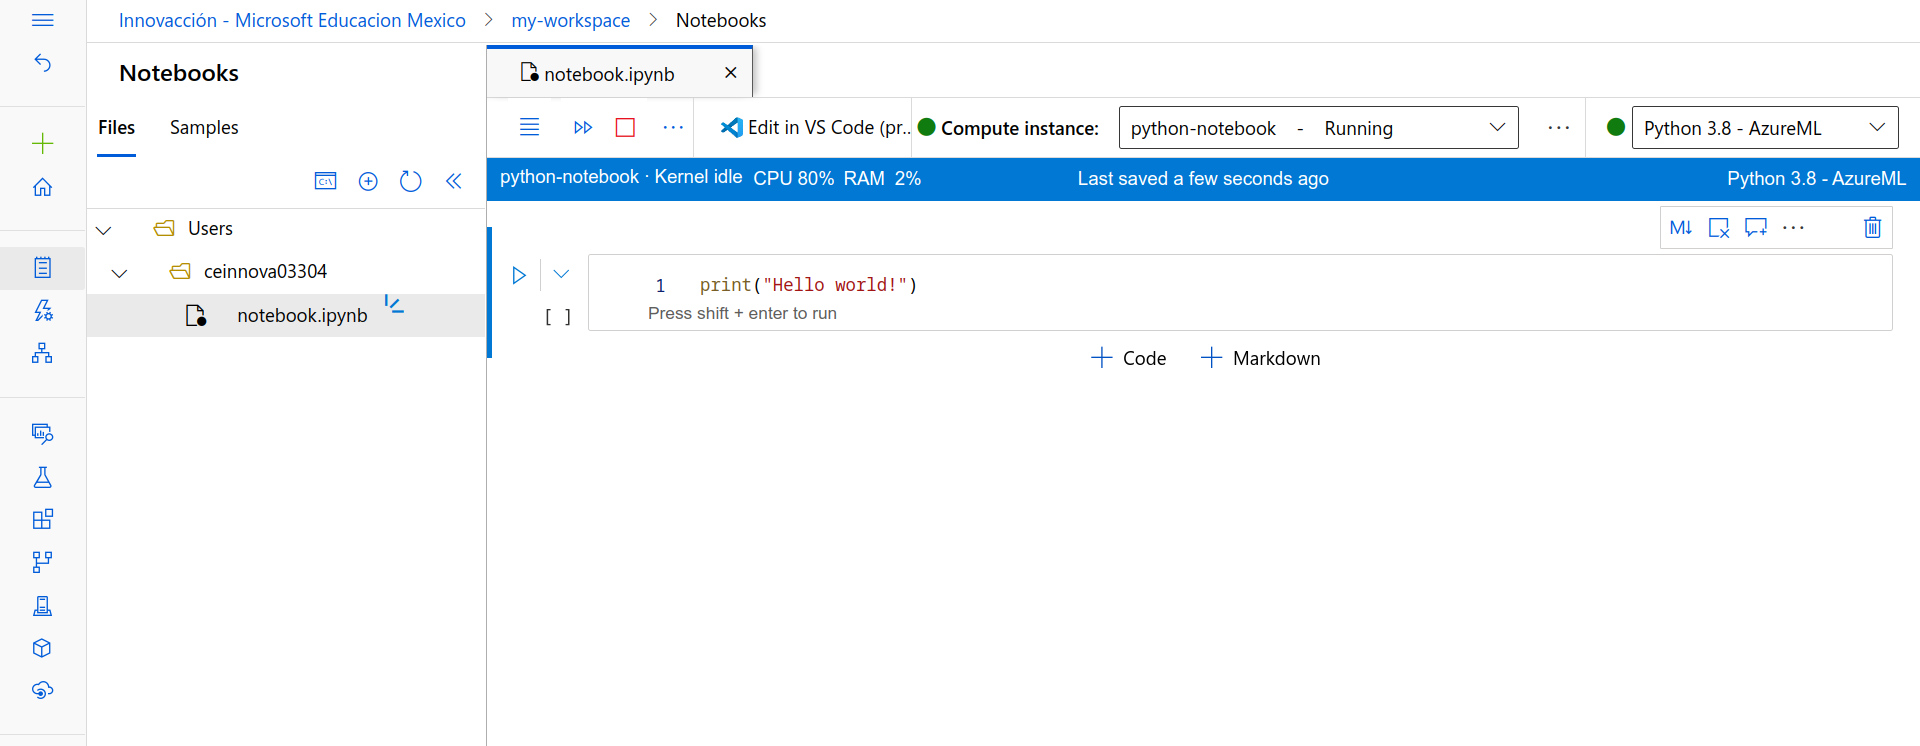Open terminal icon in Files toolbar
The width and height of the screenshot is (1920, 746).
click(326, 181)
